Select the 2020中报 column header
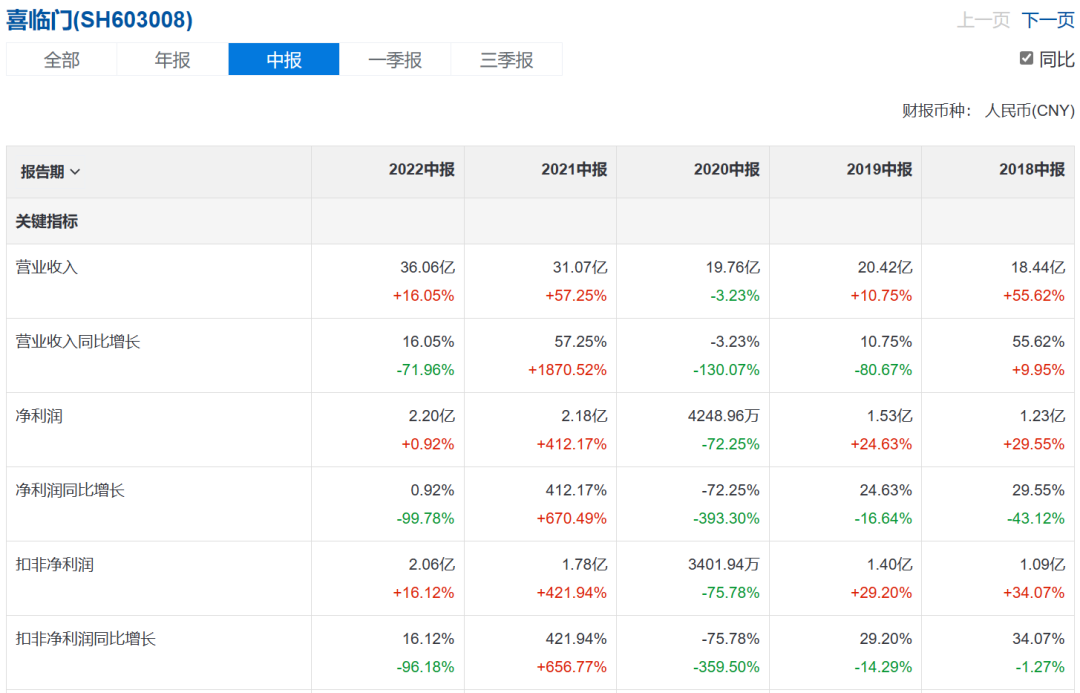Screen dimensions: 1080x693 (726, 170)
